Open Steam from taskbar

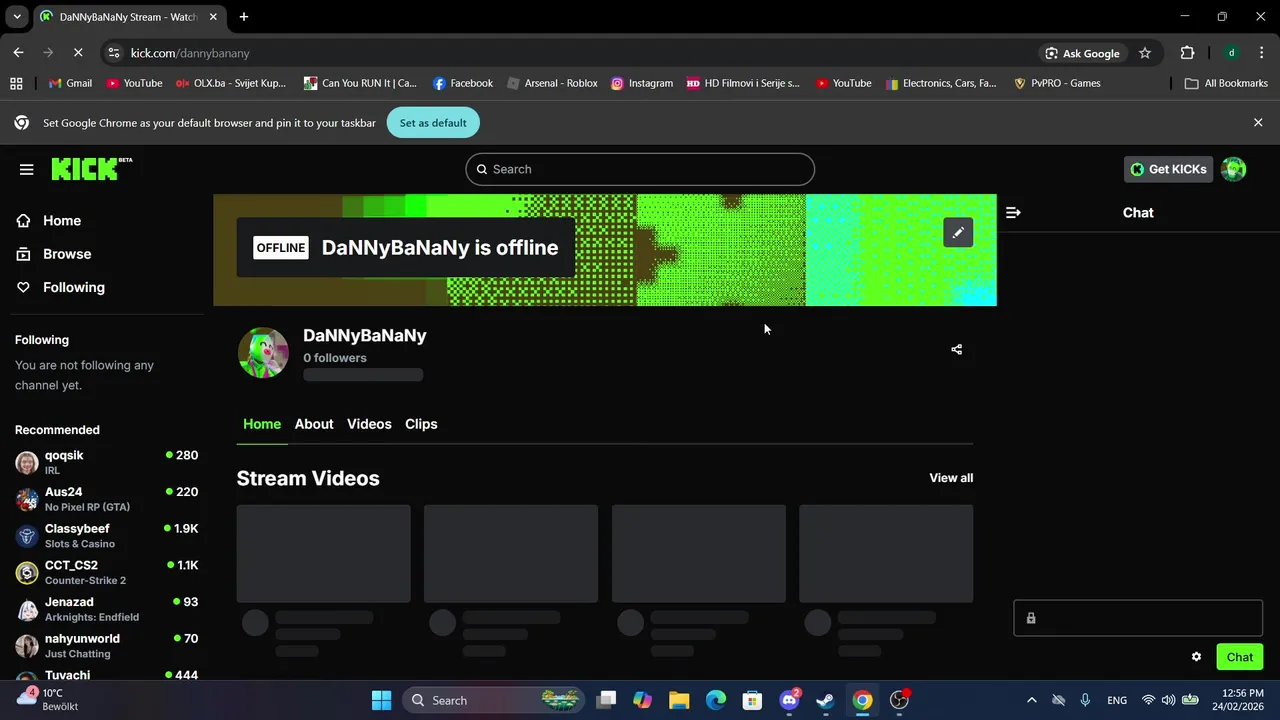click(x=825, y=700)
